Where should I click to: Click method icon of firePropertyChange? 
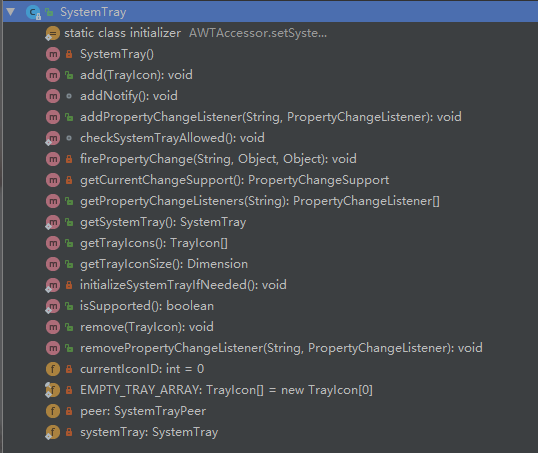pyautogui.click(x=53, y=159)
